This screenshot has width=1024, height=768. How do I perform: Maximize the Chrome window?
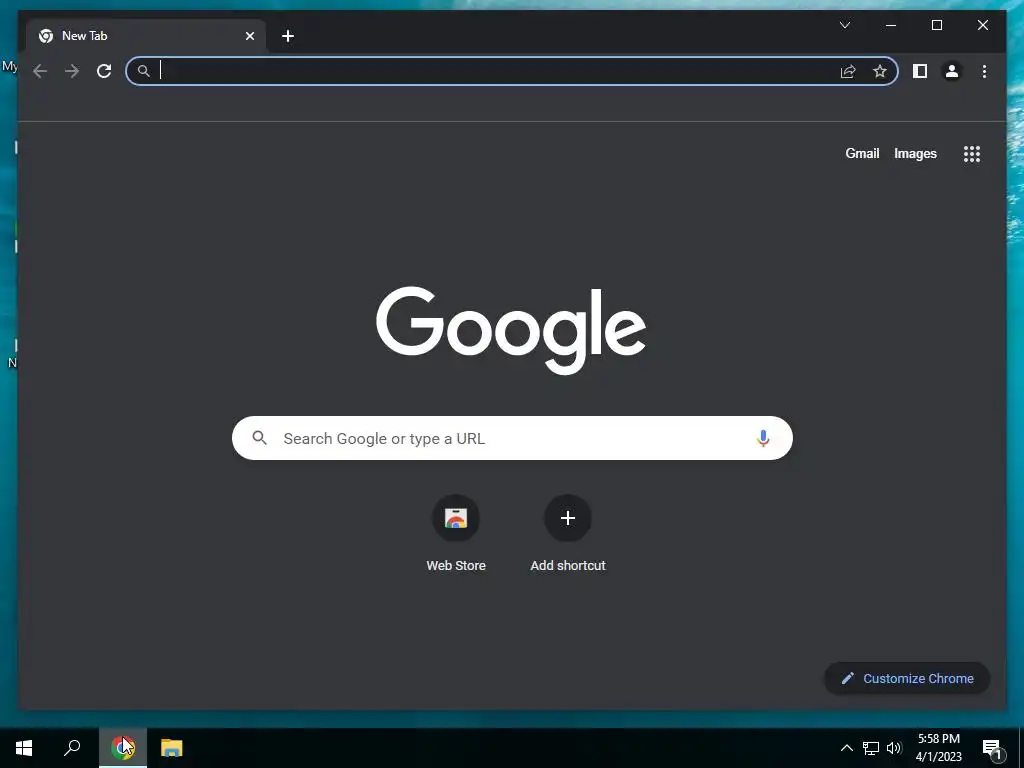click(x=936, y=25)
